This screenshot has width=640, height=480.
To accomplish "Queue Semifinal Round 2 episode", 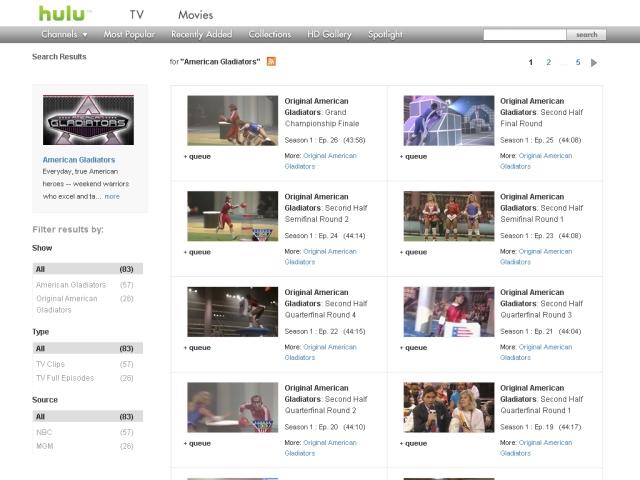I will 197,252.
